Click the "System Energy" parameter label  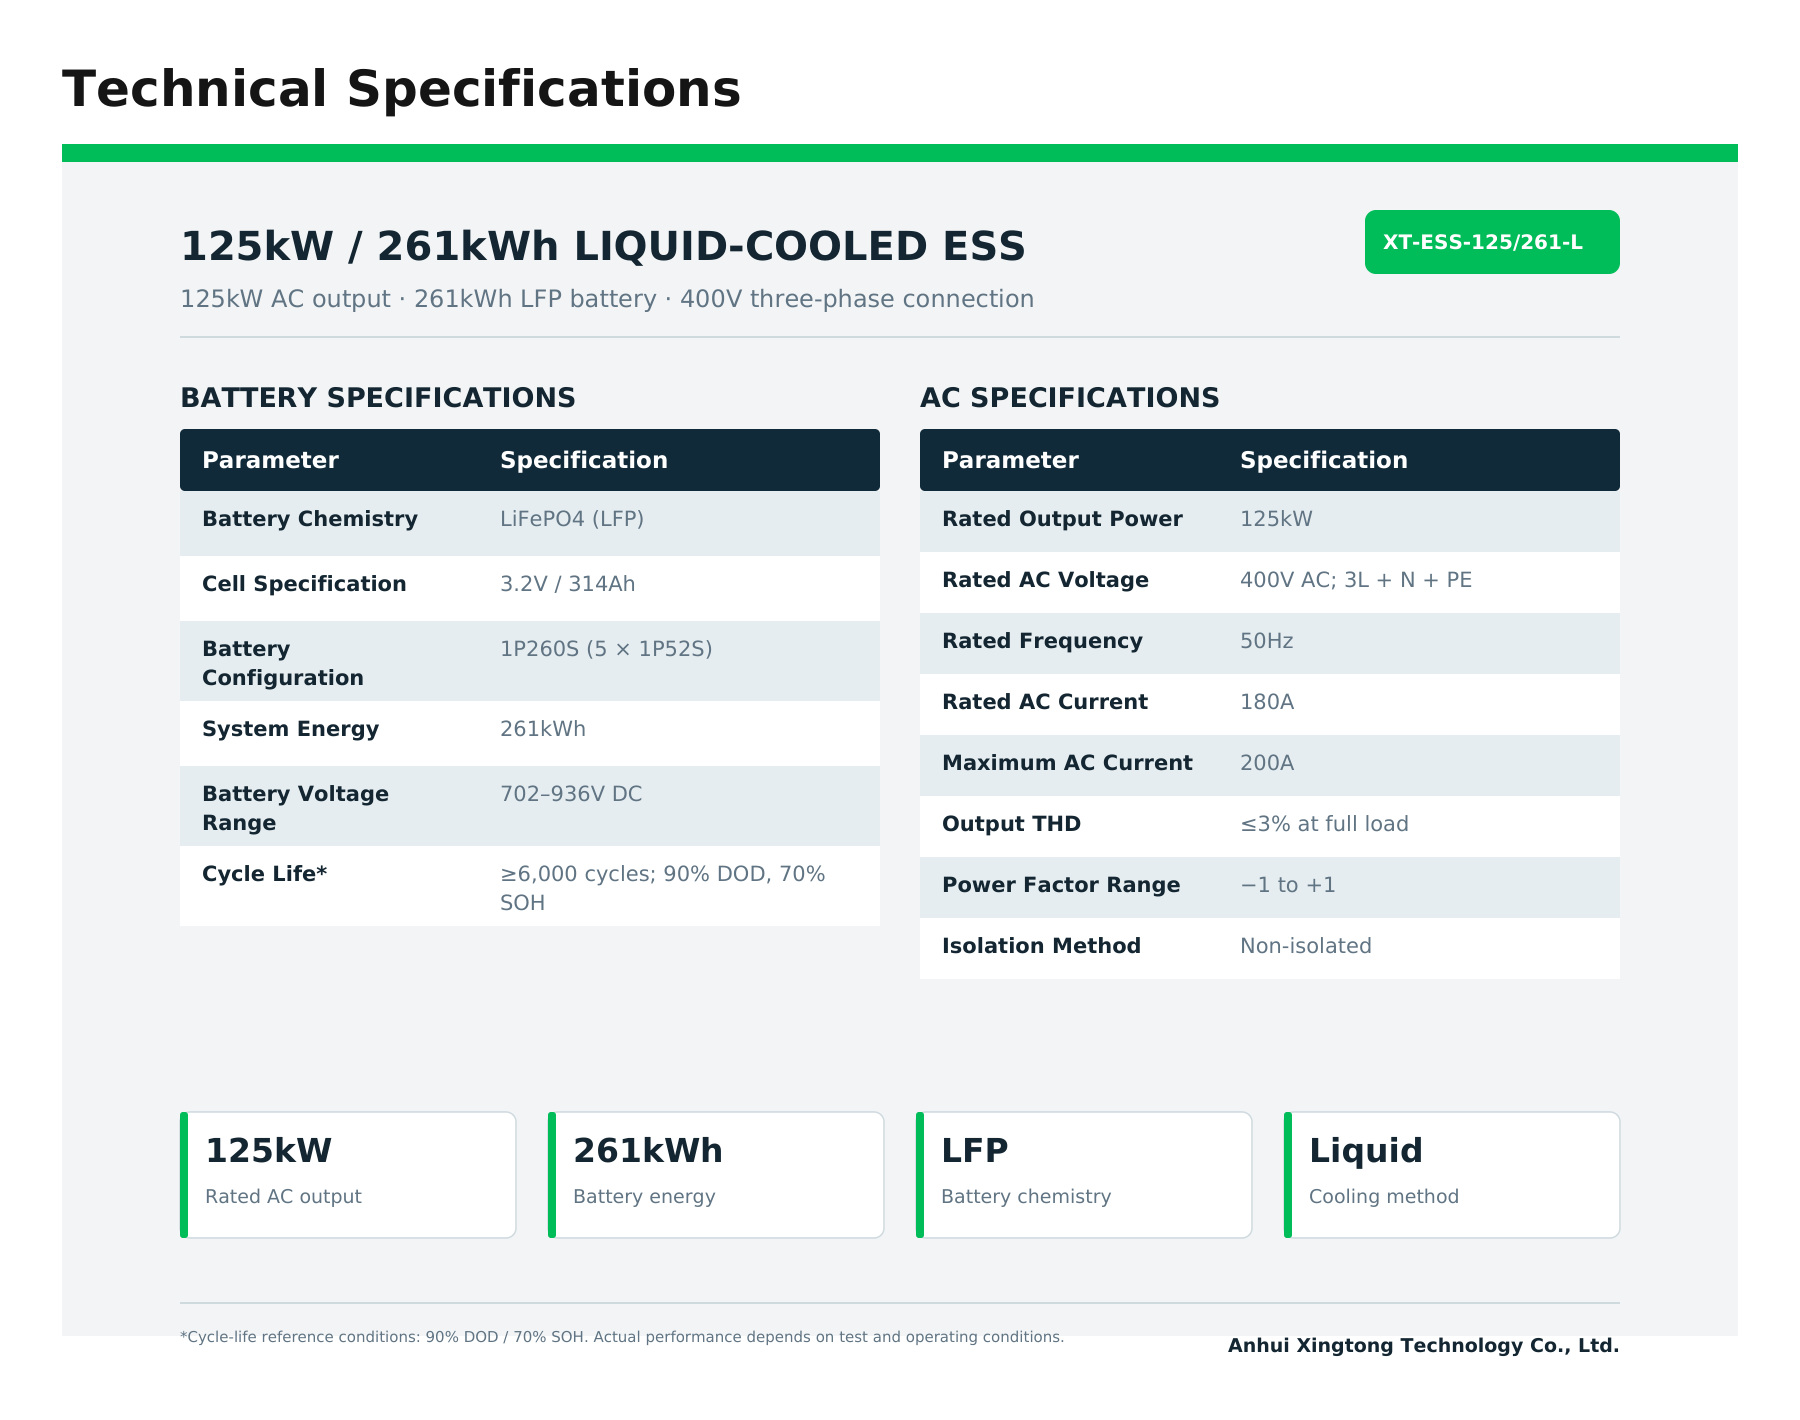(x=290, y=729)
